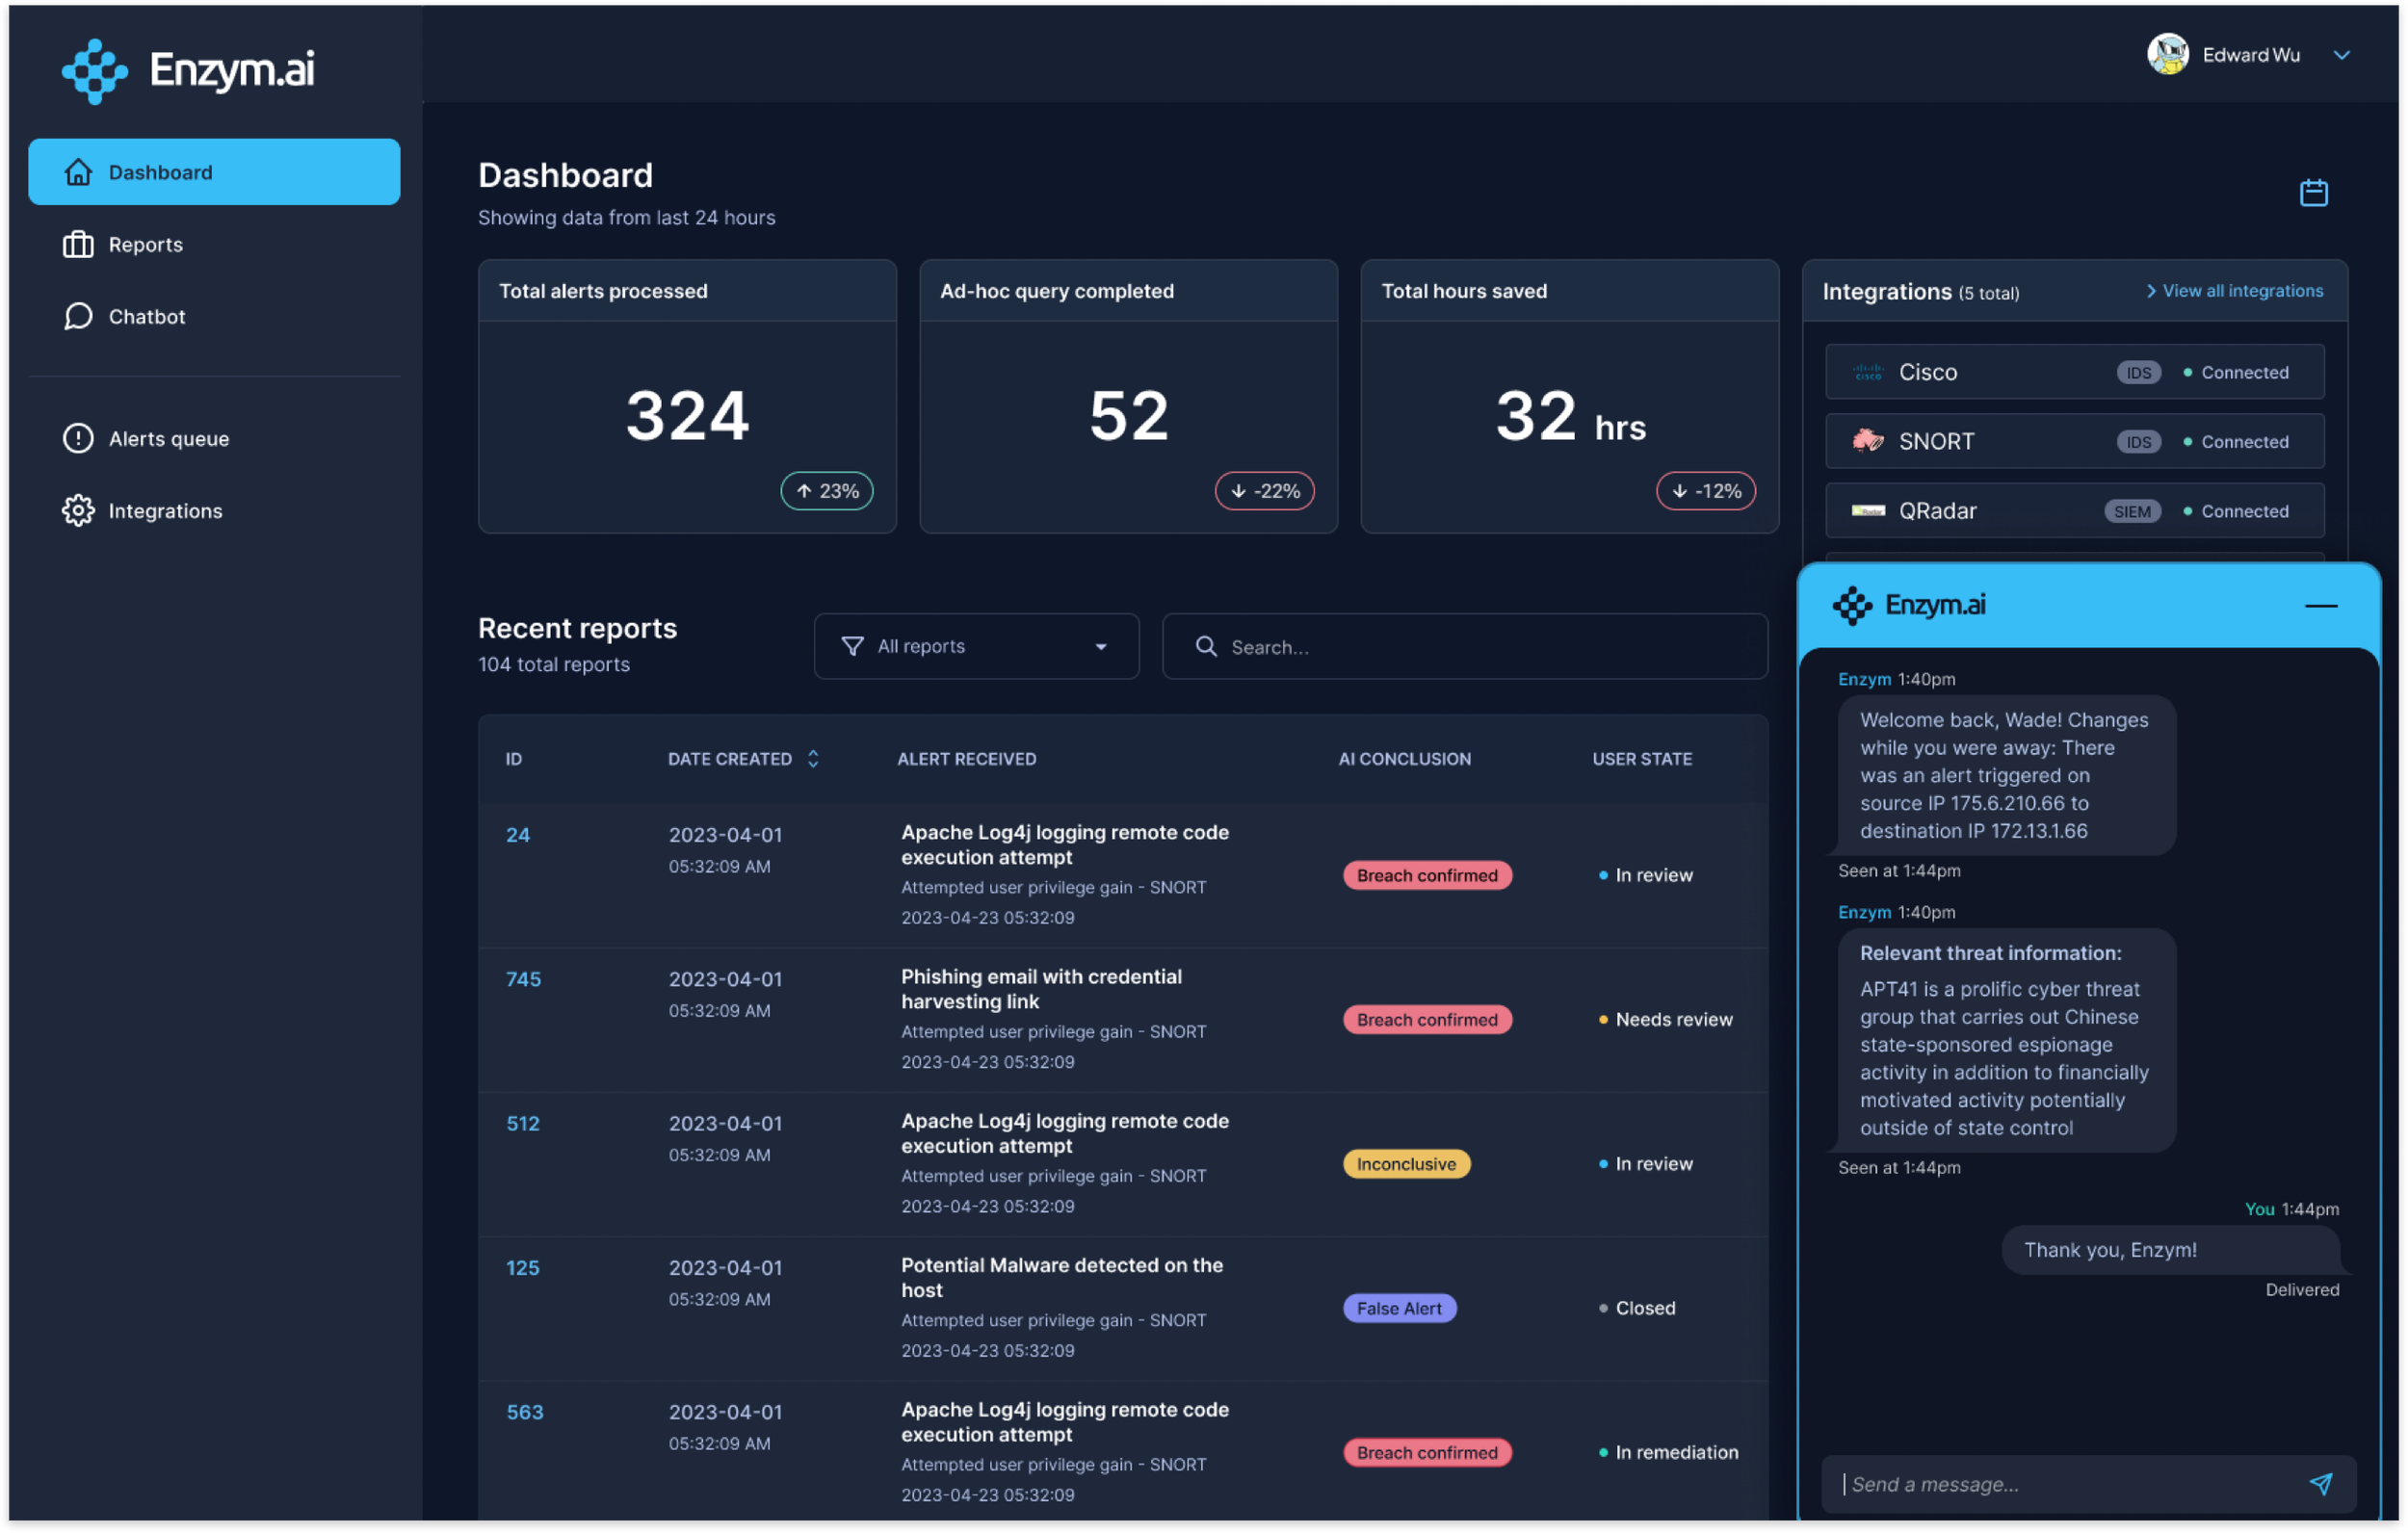This screenshot has height=1533, width=2408.
Task: Minimize the Enzym.ai chat window
Action: 2320,606
